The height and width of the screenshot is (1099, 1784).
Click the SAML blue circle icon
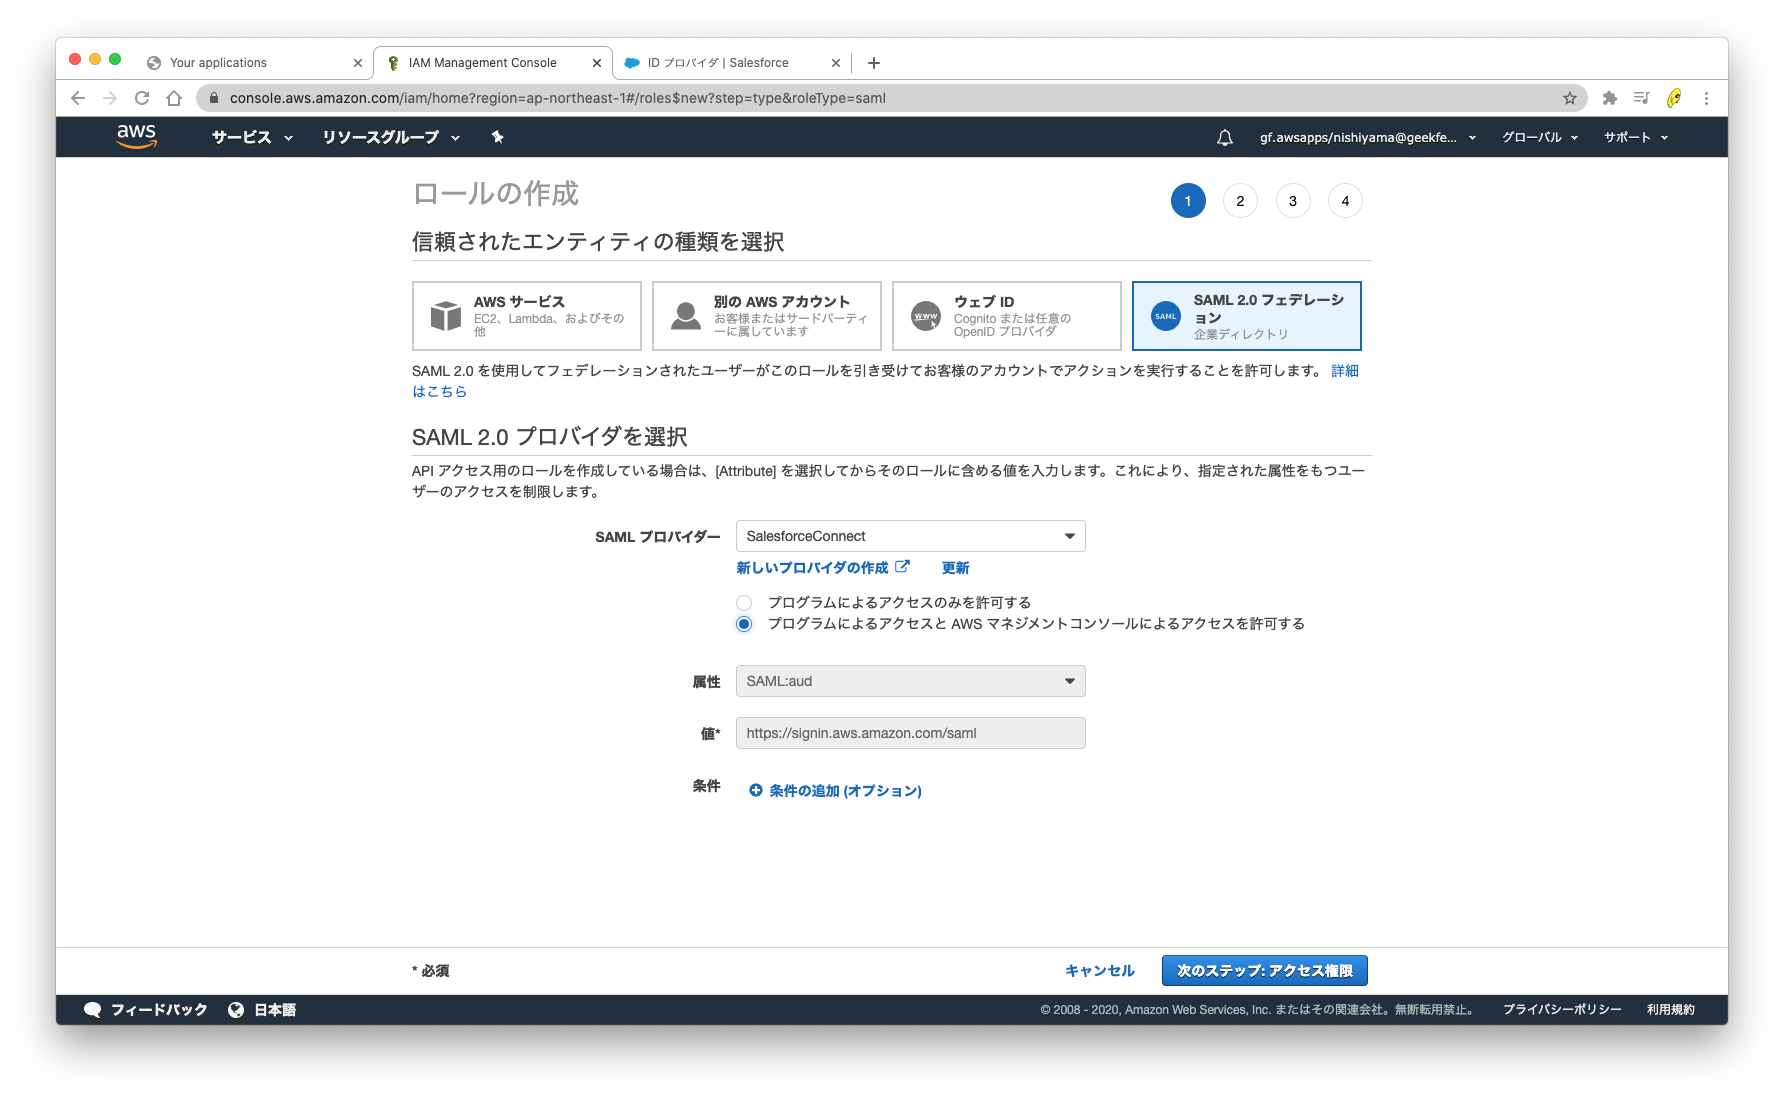(x=1166, y=316)
